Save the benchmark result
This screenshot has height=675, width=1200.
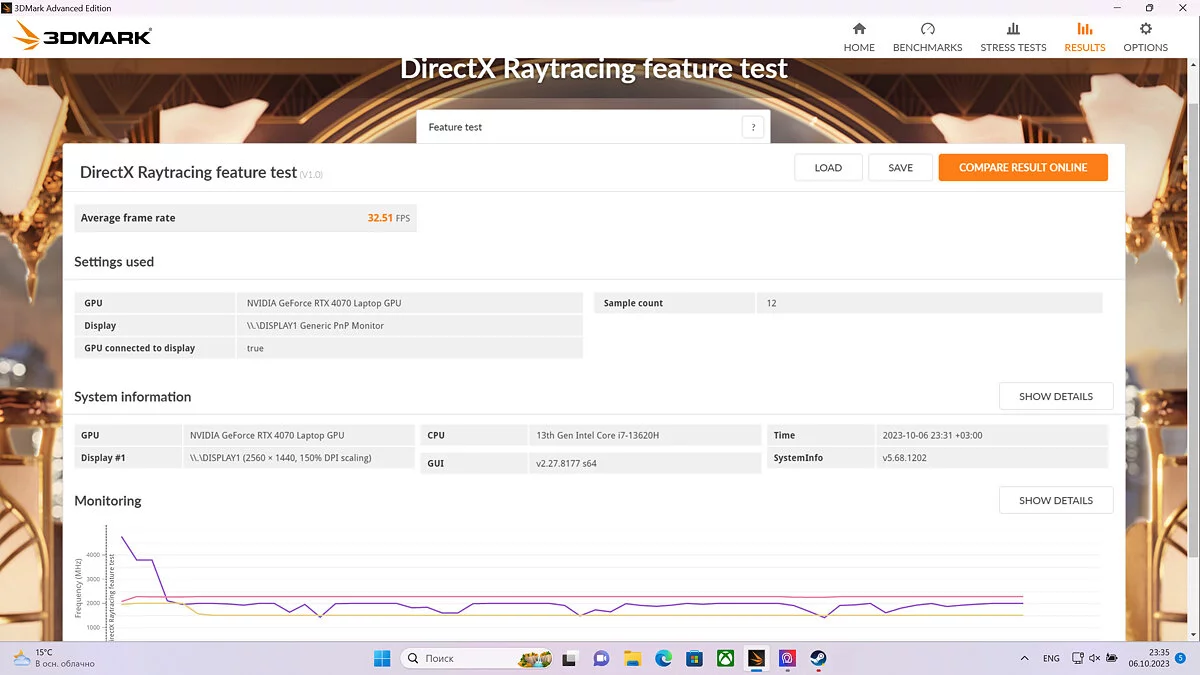(x=900, y=168)
